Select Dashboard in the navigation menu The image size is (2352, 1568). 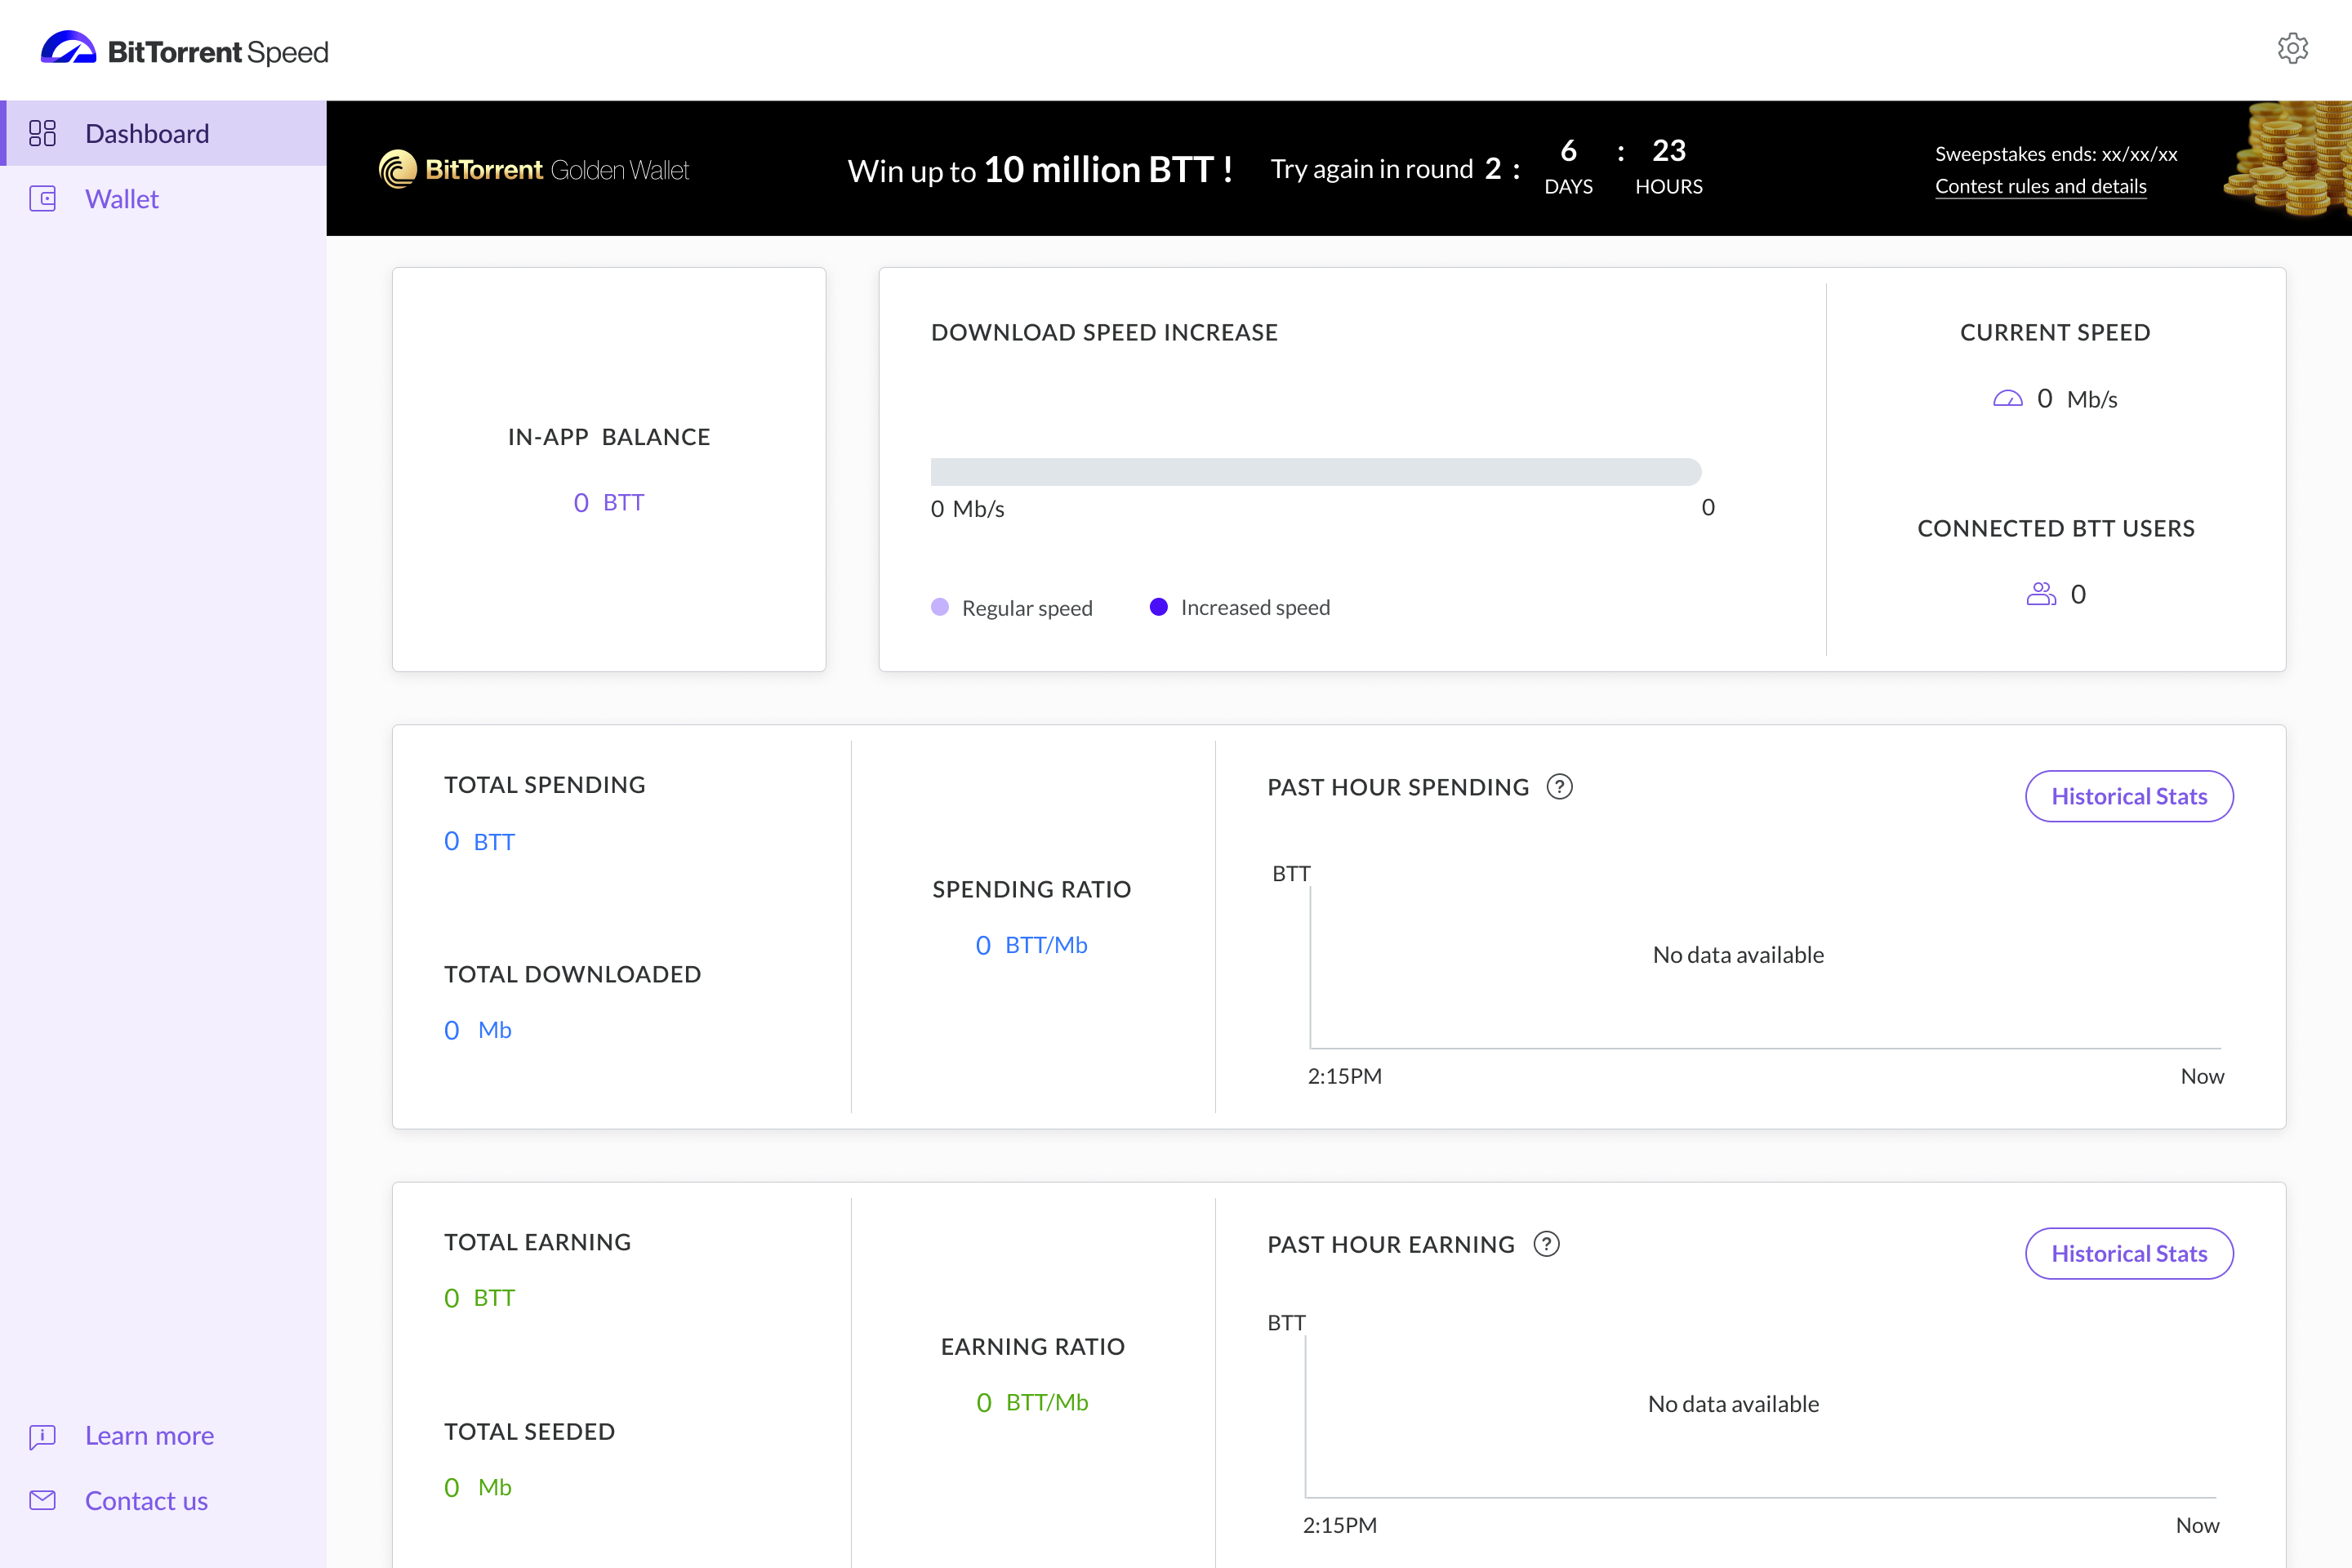point(147,132)
